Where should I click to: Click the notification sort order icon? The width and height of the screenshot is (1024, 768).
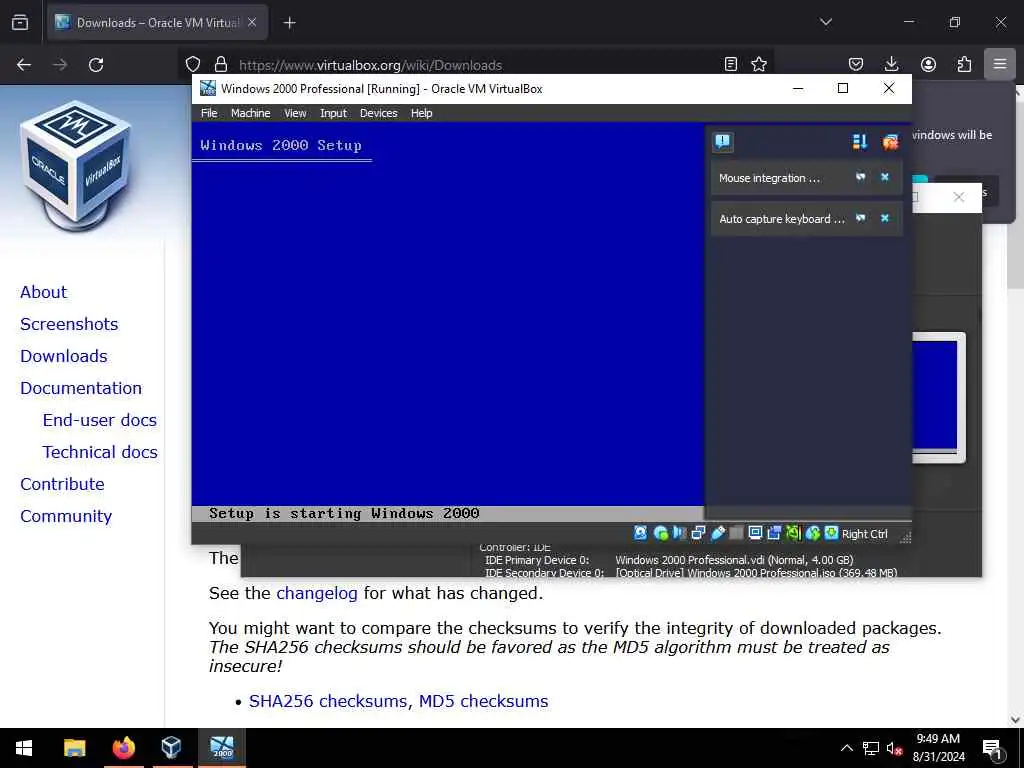pos(859,142)
